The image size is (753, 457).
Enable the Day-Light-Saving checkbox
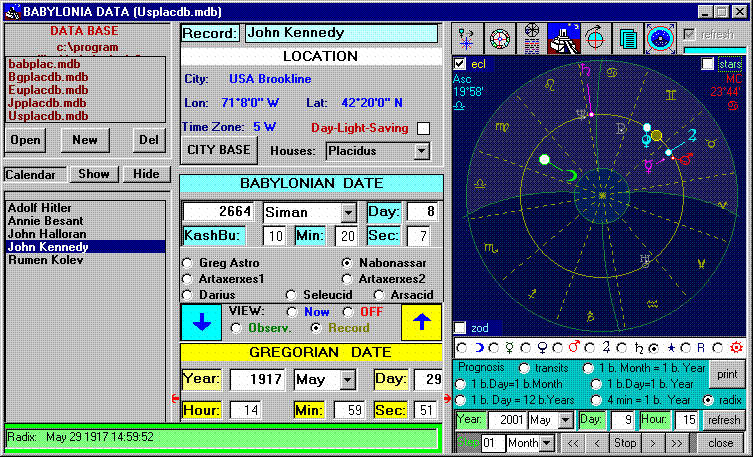pos(423,128)
